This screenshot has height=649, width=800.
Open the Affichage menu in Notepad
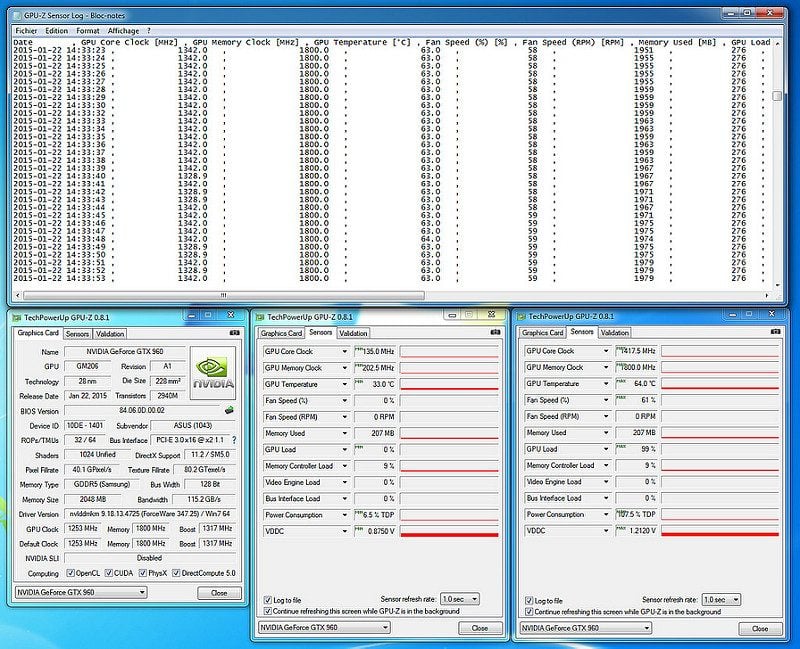click(123, 31)
